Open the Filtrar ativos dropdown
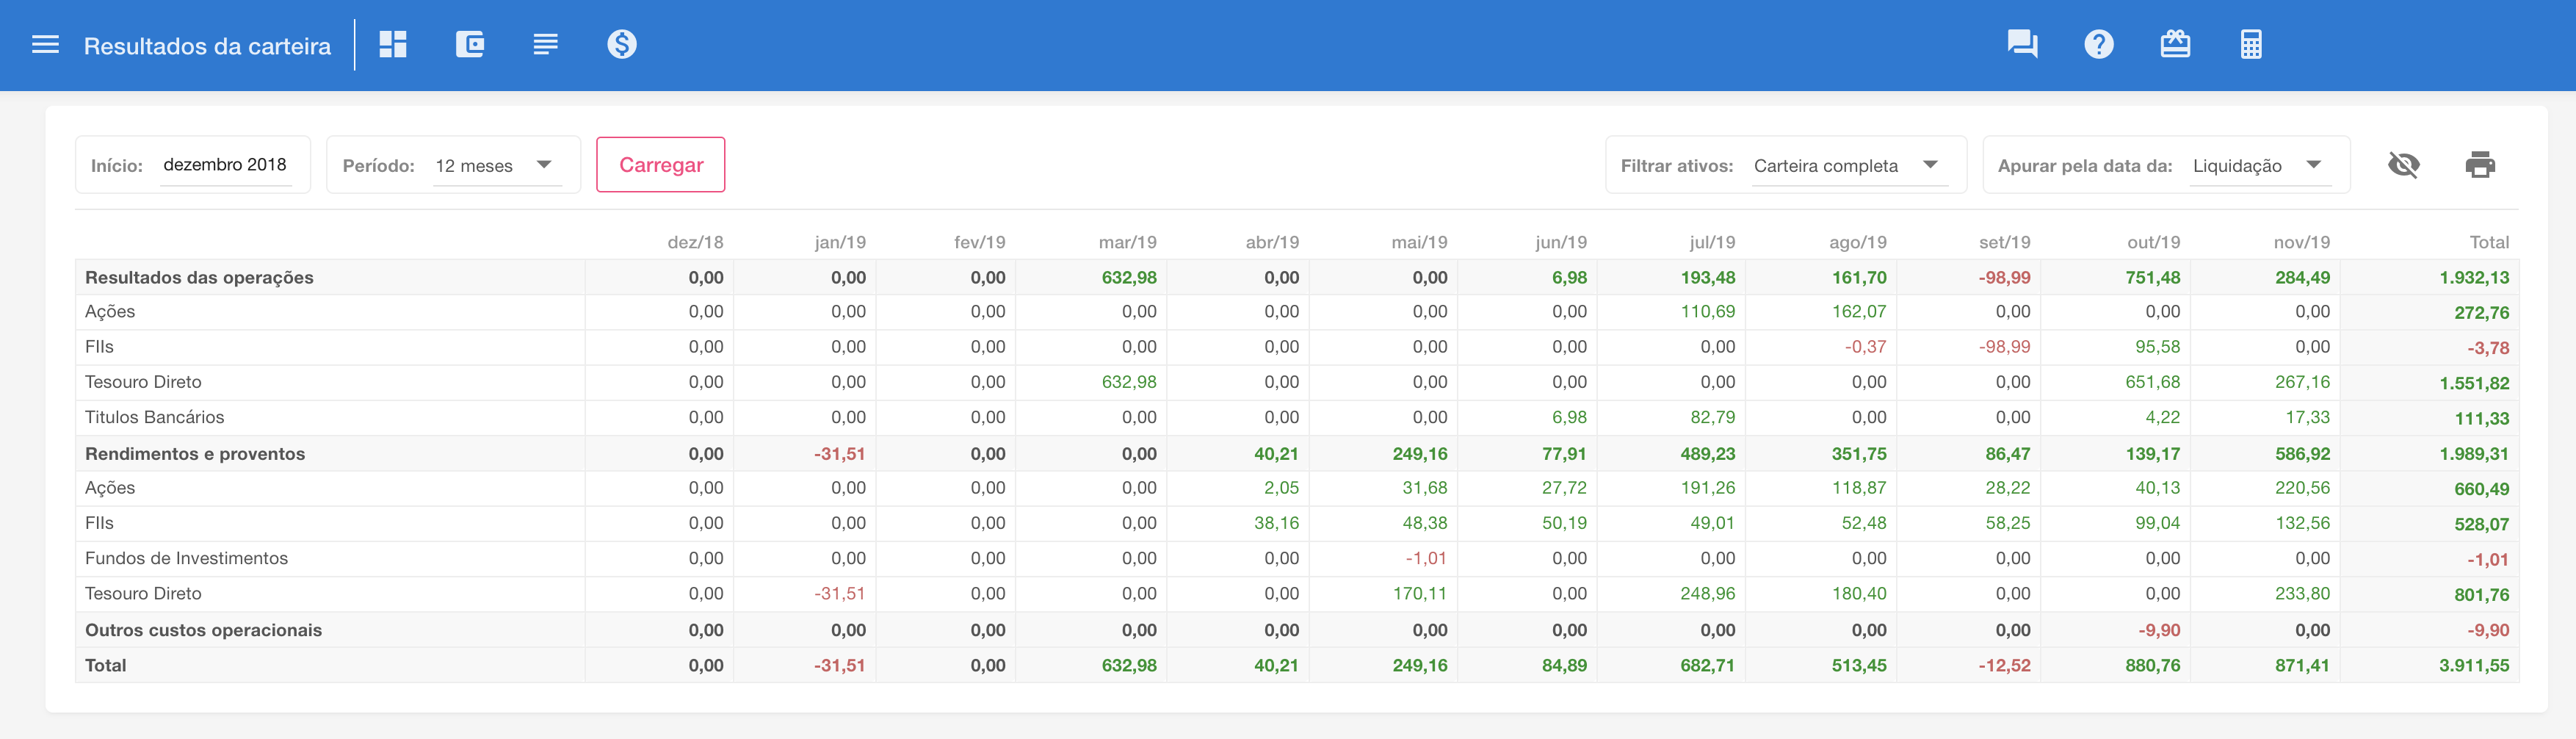 coord(1846,166)
